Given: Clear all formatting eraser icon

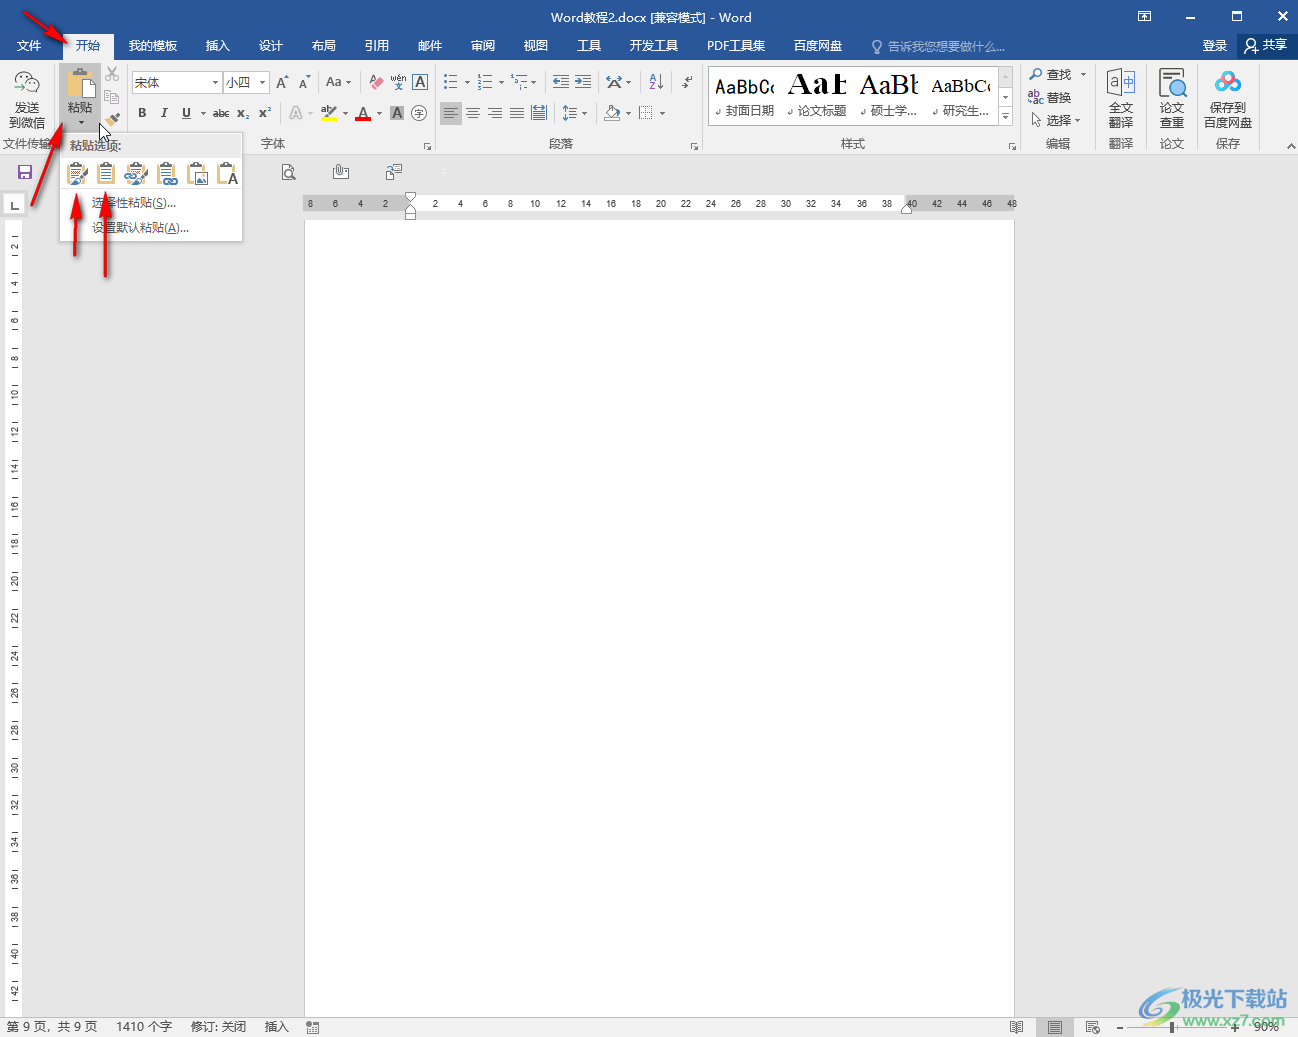Looking at the screenshot, I should coord(376,82).
